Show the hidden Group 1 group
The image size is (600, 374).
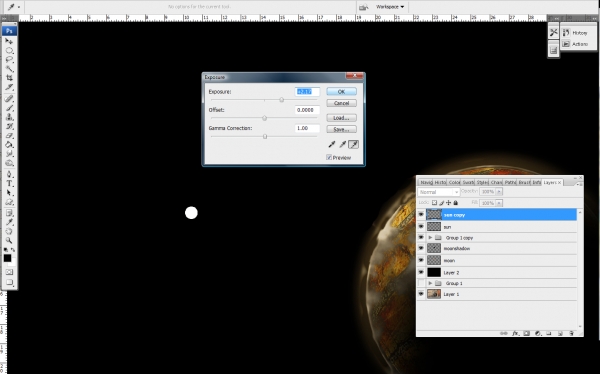[x=421, y=283]
